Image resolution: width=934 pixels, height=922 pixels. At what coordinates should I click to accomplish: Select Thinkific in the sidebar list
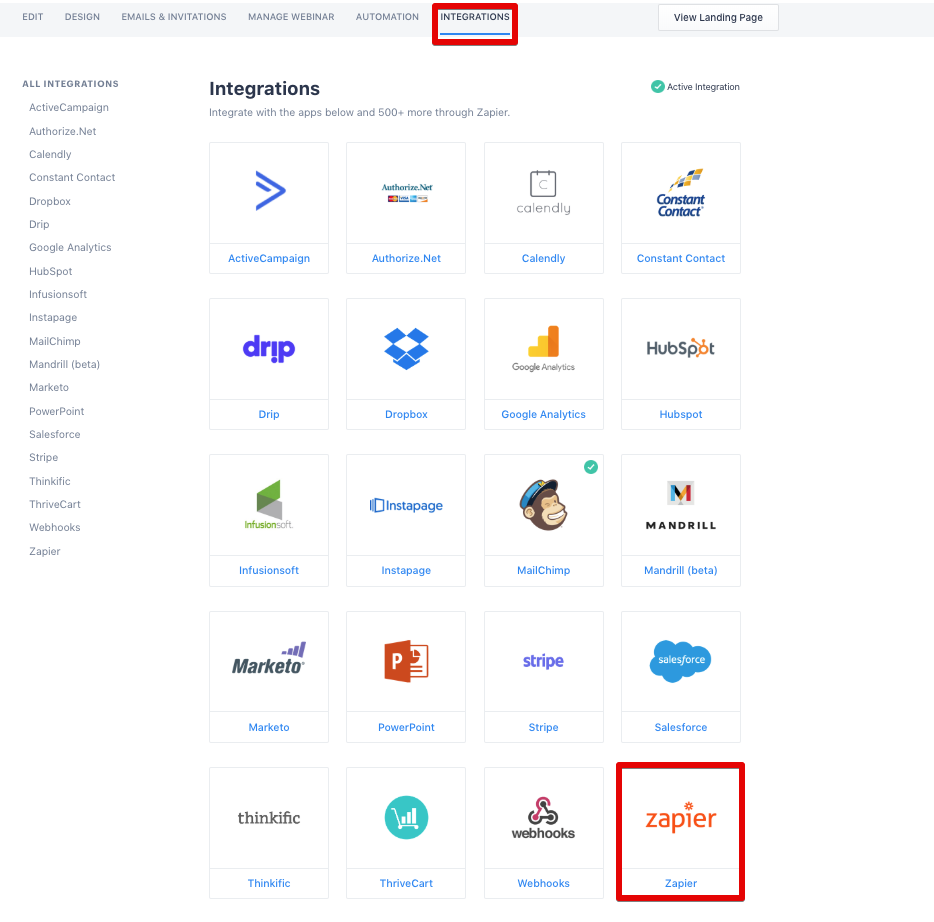(x=49, y=481)
